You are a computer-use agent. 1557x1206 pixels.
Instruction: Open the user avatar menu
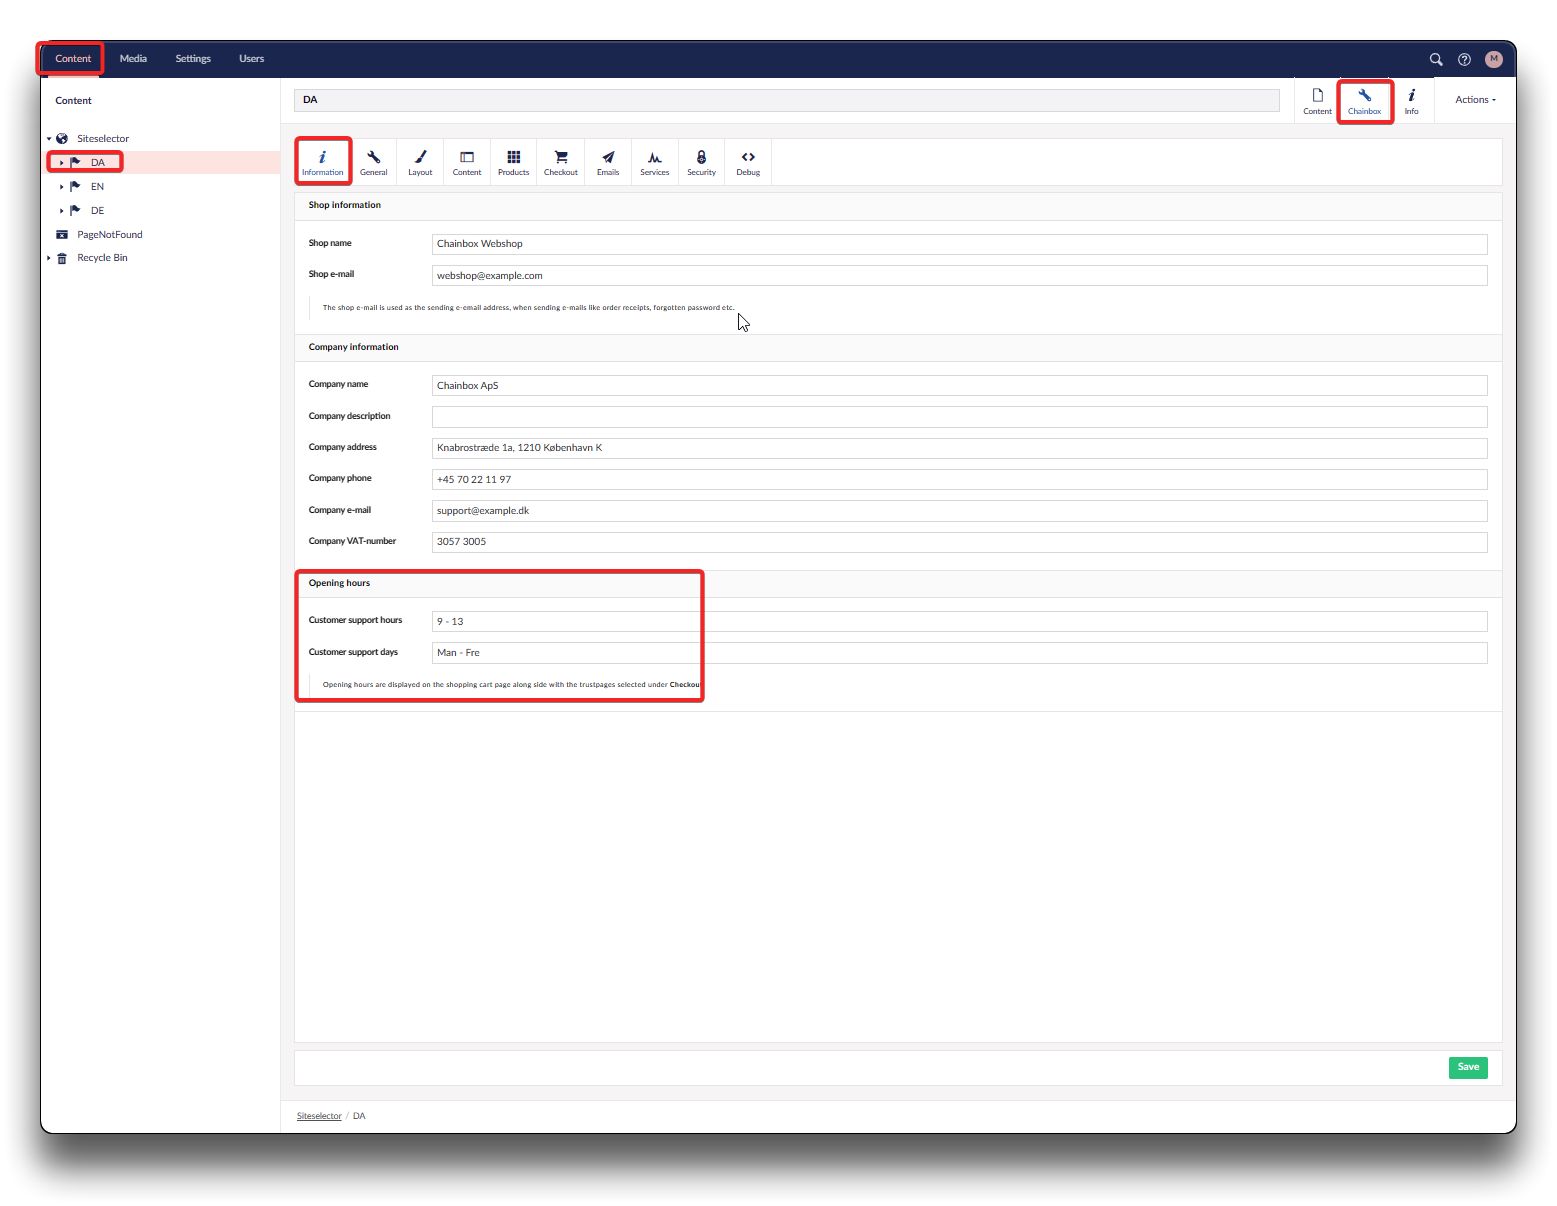1494,59
